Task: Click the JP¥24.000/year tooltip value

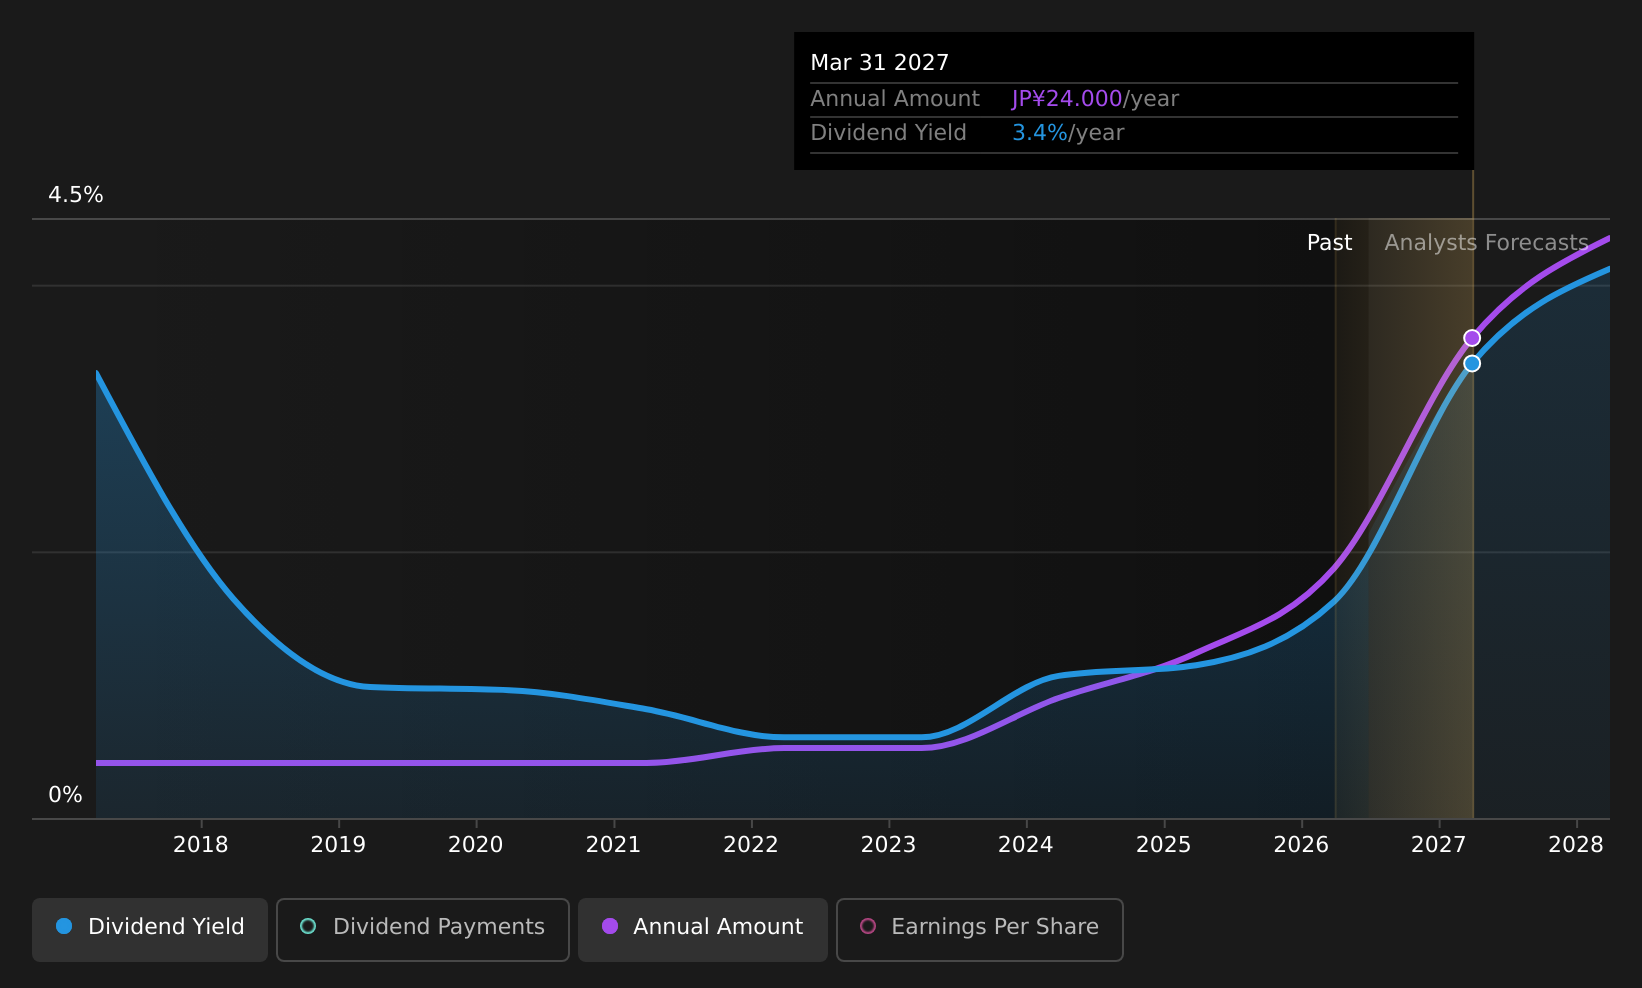Action: (x=1095, y=99)
